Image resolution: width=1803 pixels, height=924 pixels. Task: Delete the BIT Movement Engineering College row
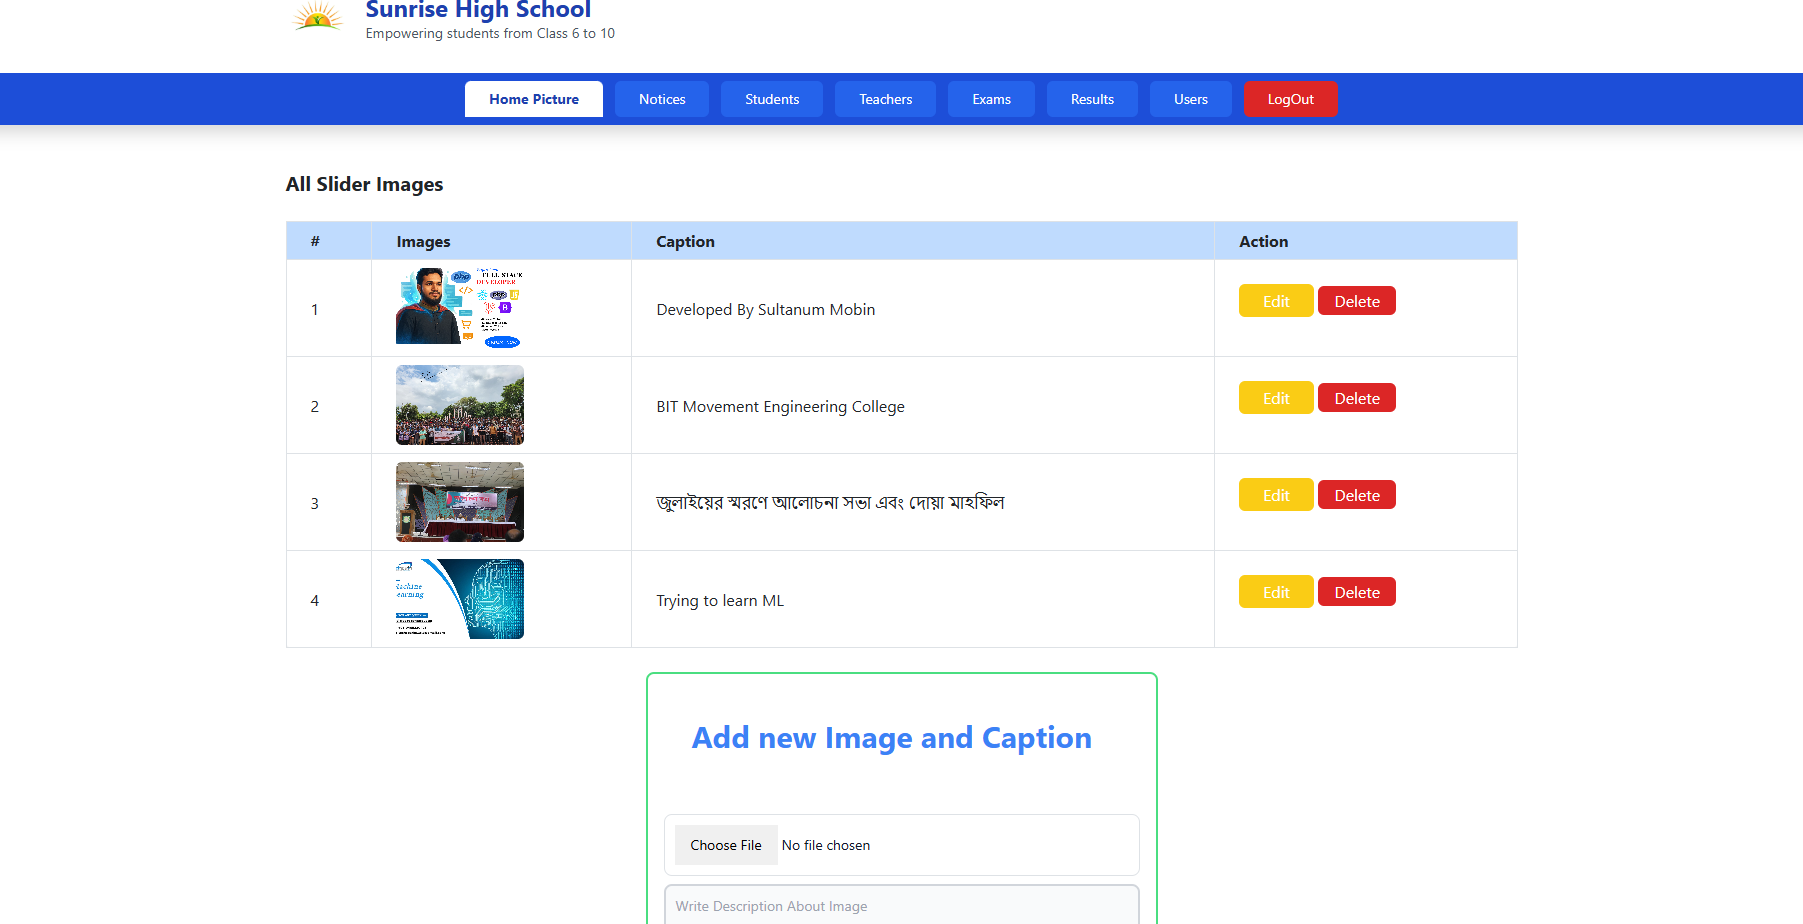(1357, 398)
